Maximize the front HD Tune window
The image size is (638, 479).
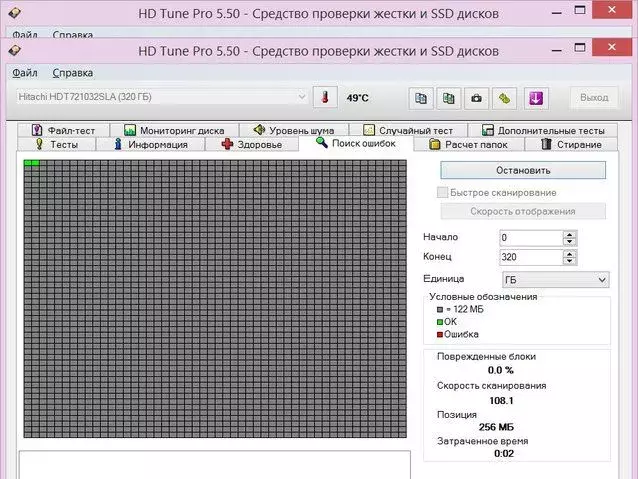(580, 48)
